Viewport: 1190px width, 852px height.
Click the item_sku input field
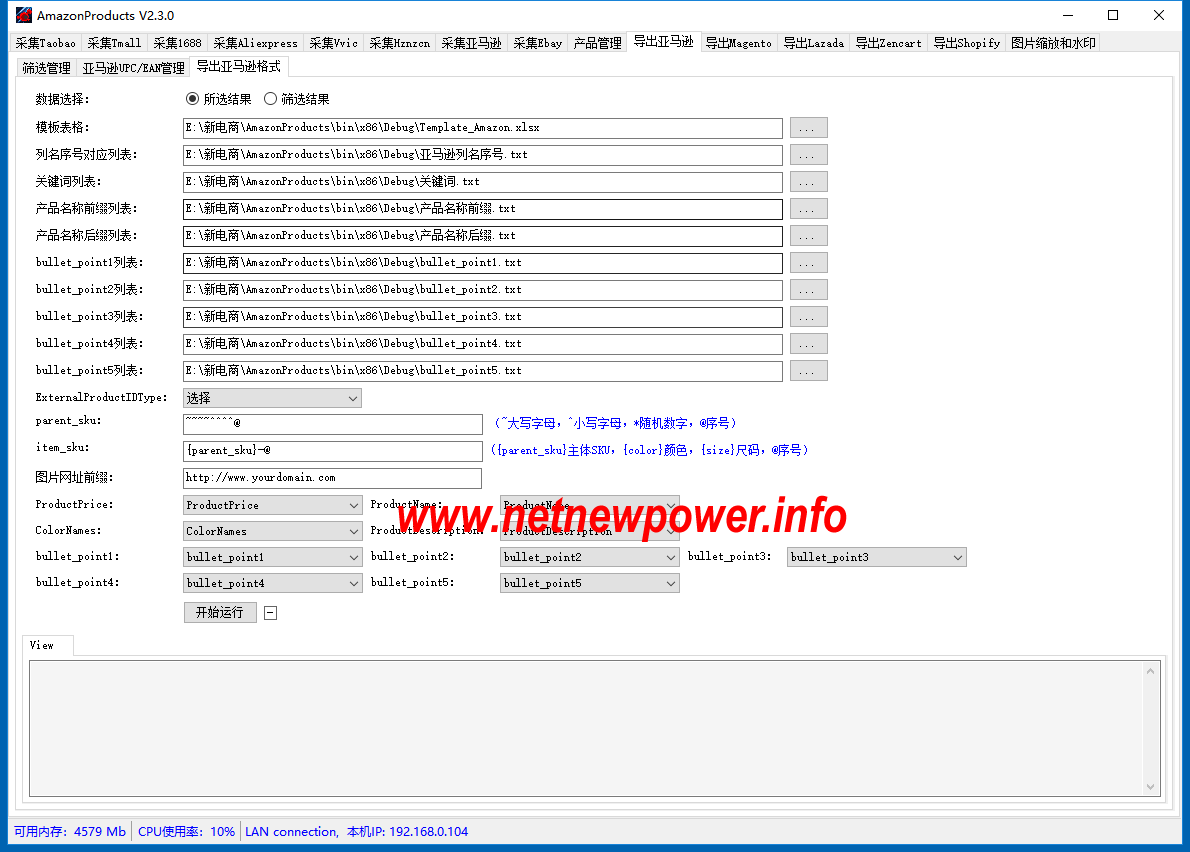coord(333,451)
